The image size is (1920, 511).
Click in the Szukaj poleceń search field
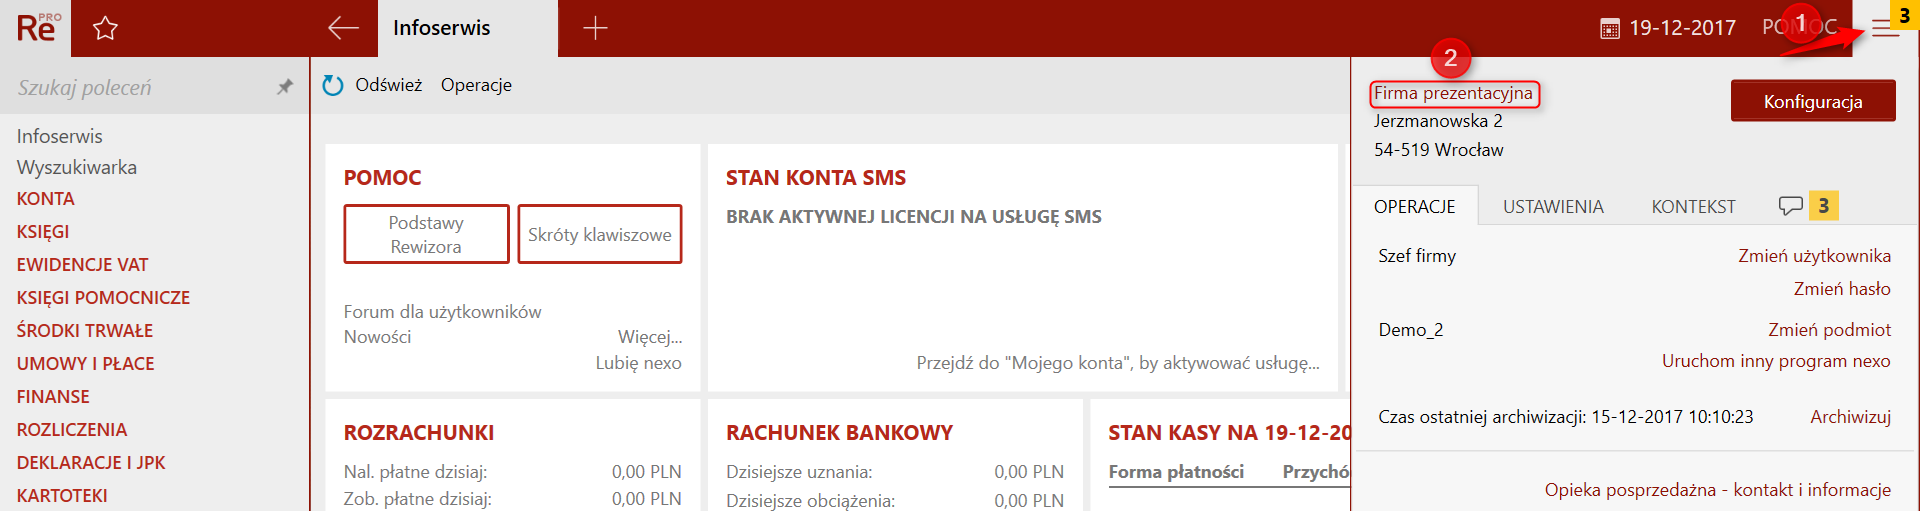pyautogui.click(x=140, y=87)
